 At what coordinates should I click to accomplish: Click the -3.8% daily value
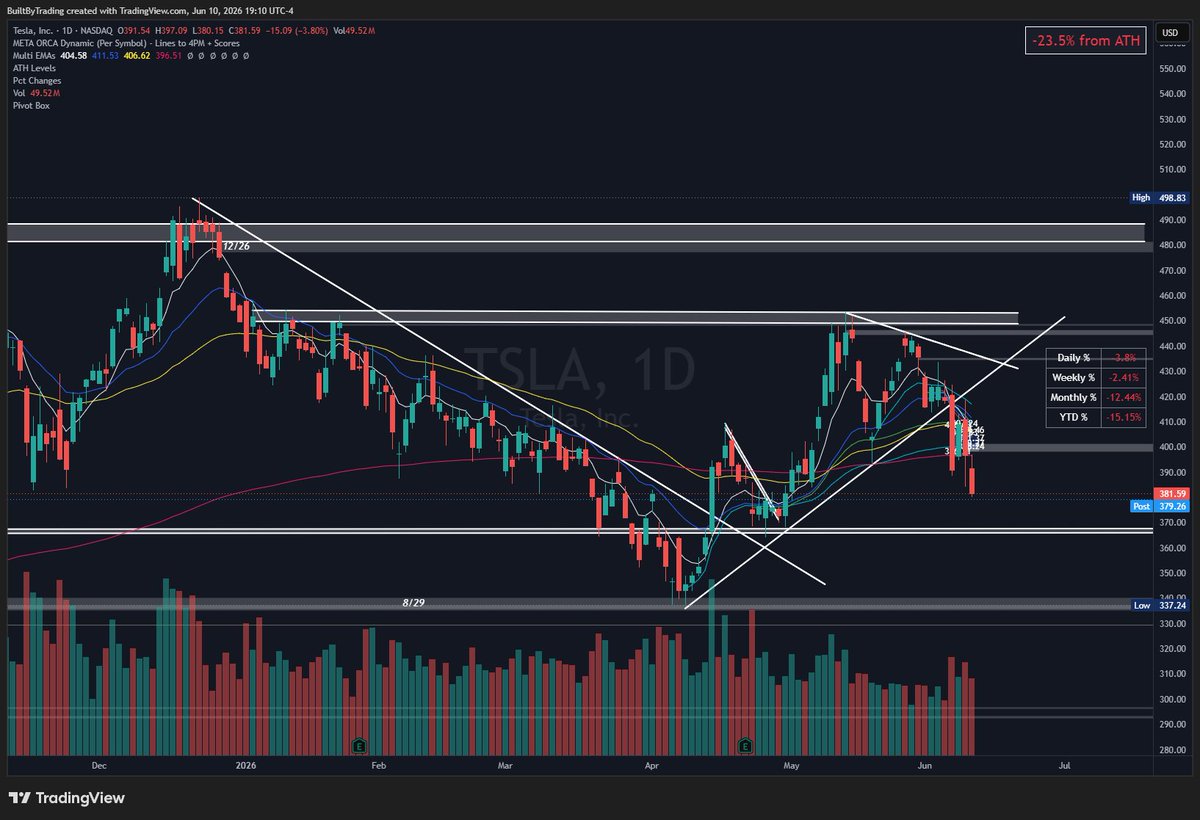[1126, 358]
